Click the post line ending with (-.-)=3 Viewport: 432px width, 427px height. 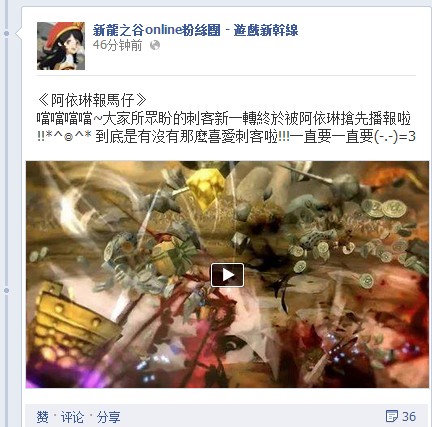[226, 136]
